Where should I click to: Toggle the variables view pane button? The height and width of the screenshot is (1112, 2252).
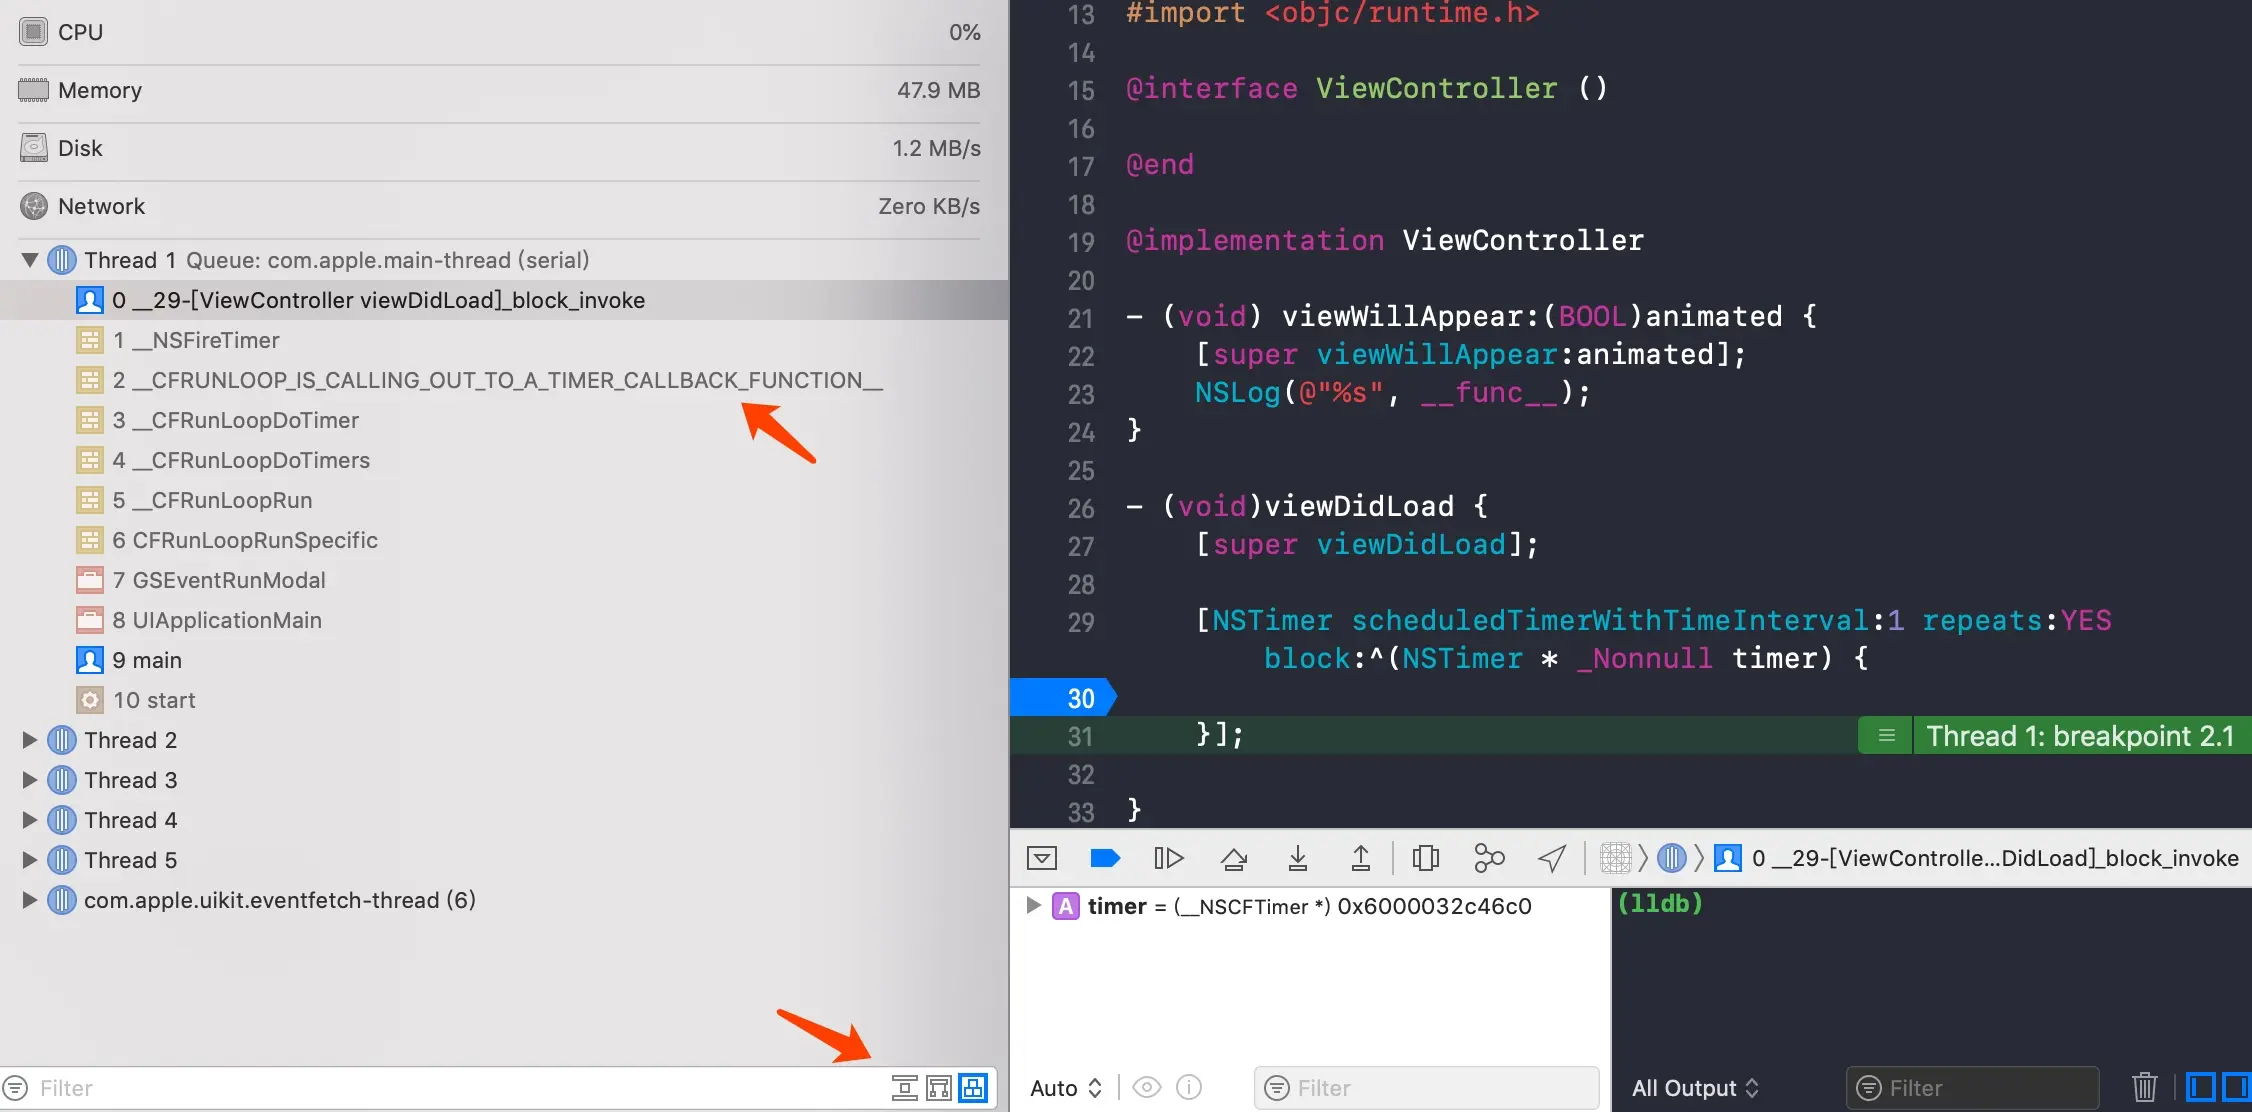(2200, 1087)
